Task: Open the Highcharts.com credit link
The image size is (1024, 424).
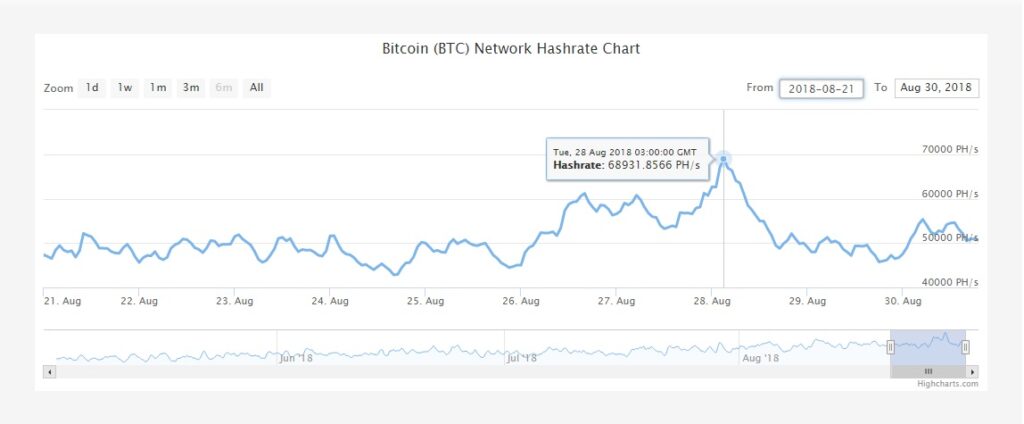Action: [x=948, y=384]
